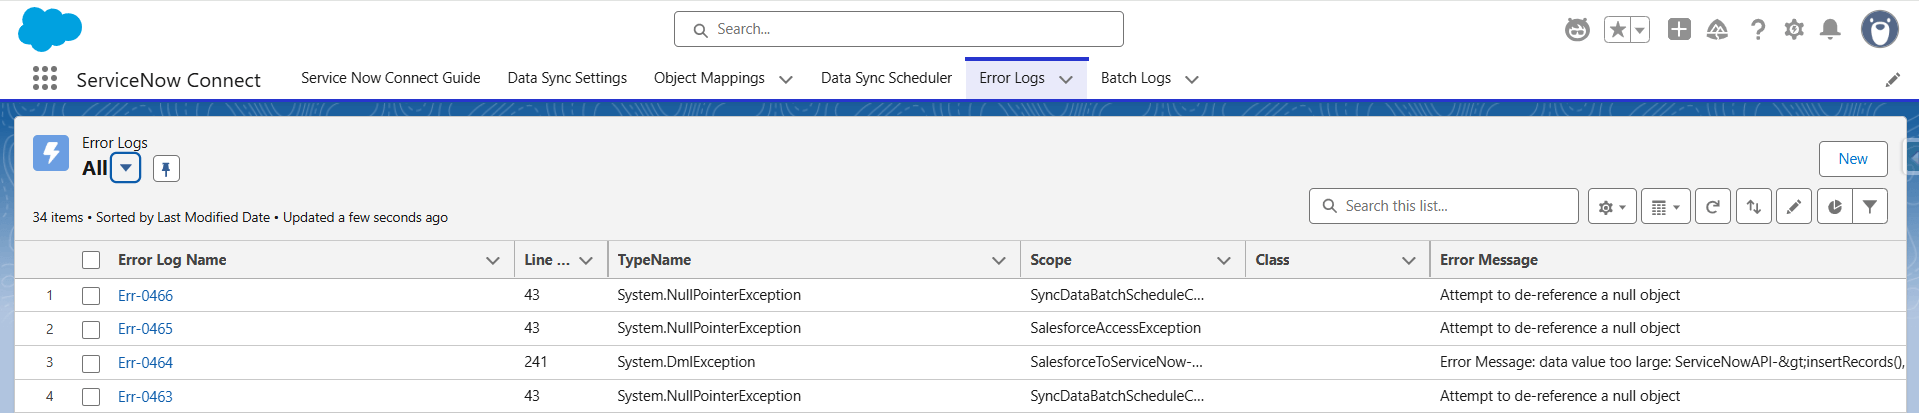
Task: Sort by the TypeName column header
Action: pos(654,260)
